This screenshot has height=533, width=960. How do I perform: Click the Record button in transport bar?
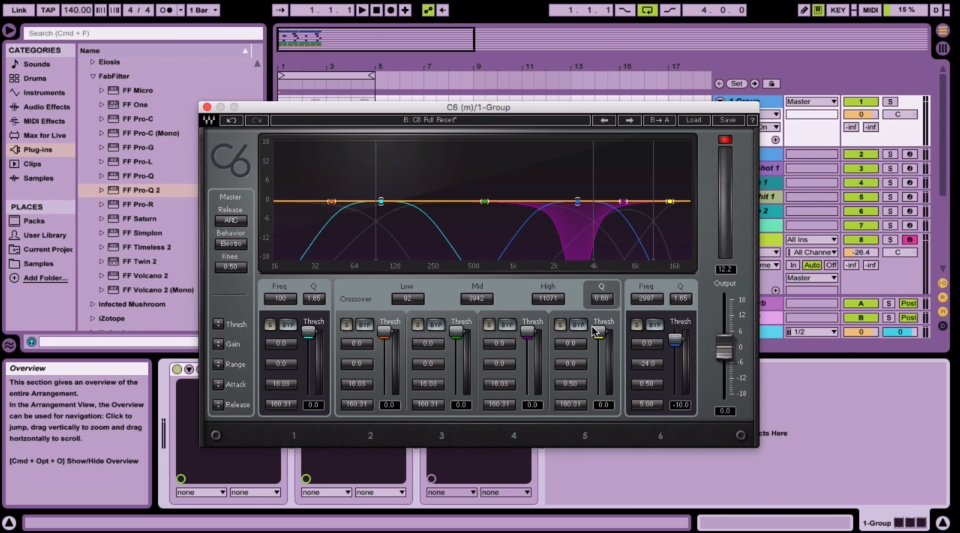tap(391, 10)
